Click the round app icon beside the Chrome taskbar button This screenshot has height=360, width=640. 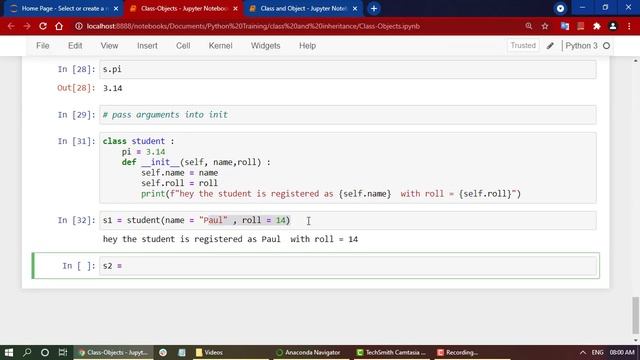[163, 352]
